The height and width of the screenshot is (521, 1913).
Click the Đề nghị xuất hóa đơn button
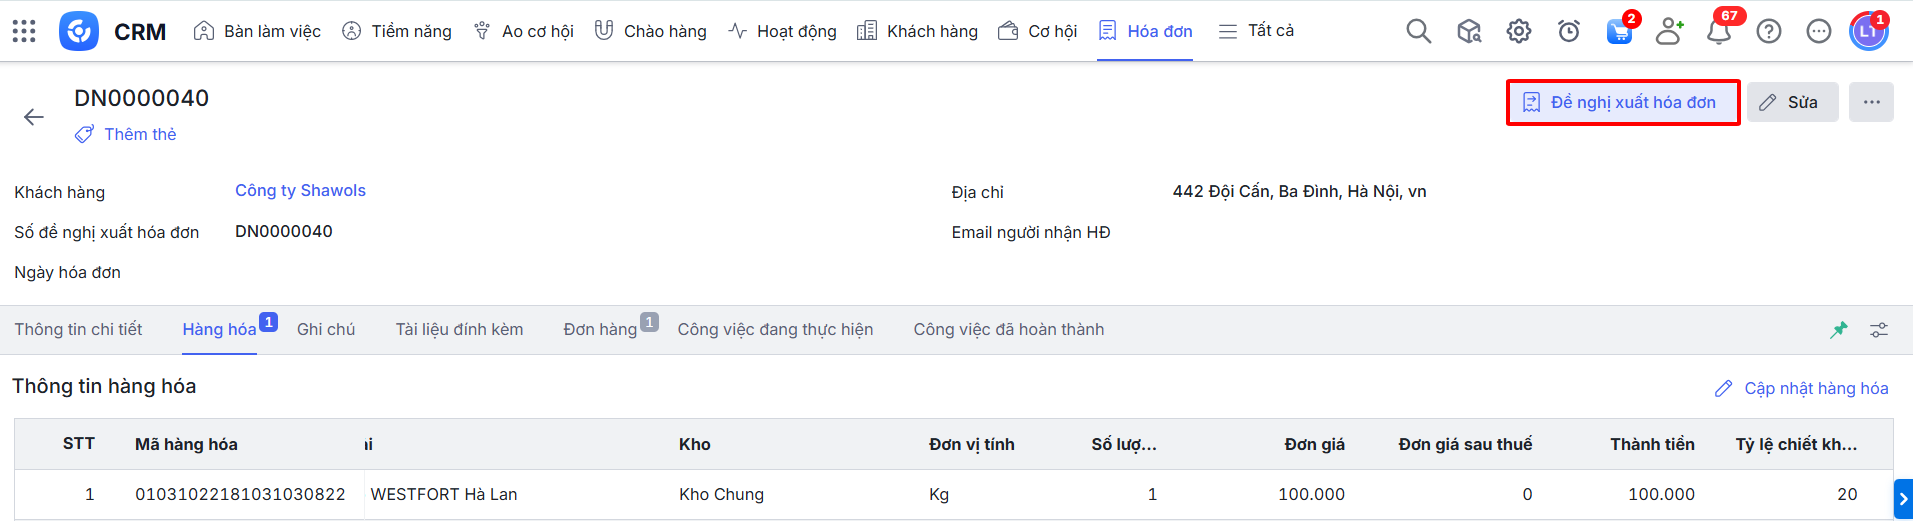pos(1622,102)
